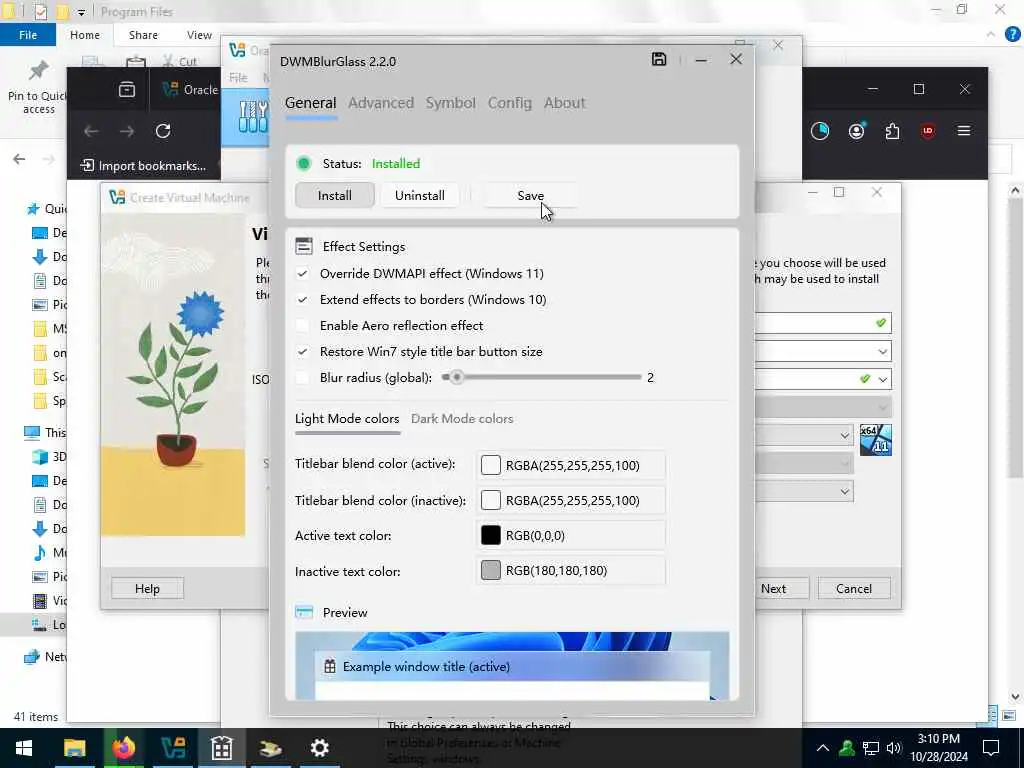Open the Settings gear on the taskbar

pyautogui.click(x=319, y=748)
